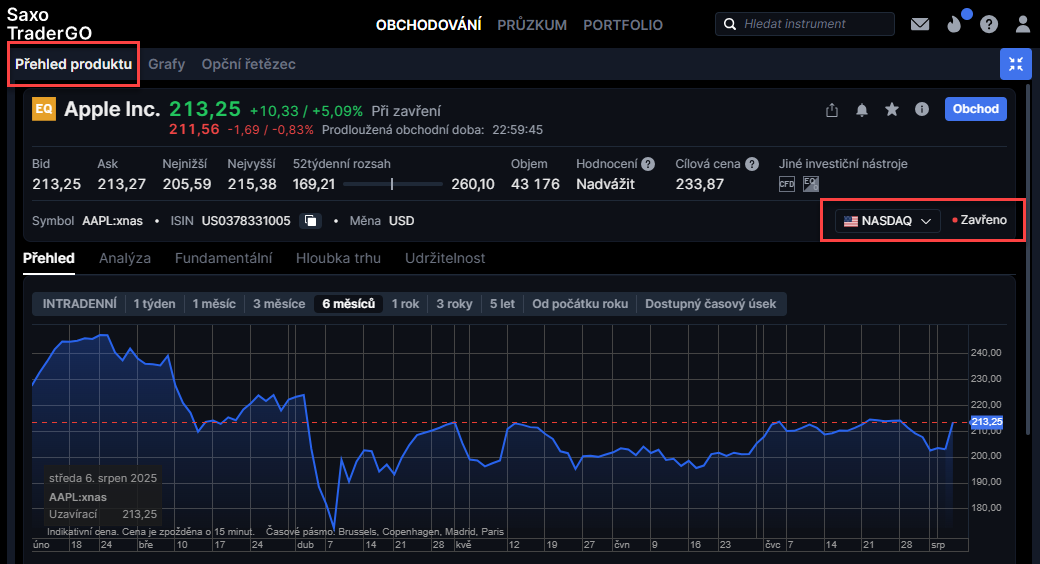The height and width of the screenshot is (564, 1040).
Task: Open the notifications icon with blue dot
Action: [955, 24]
